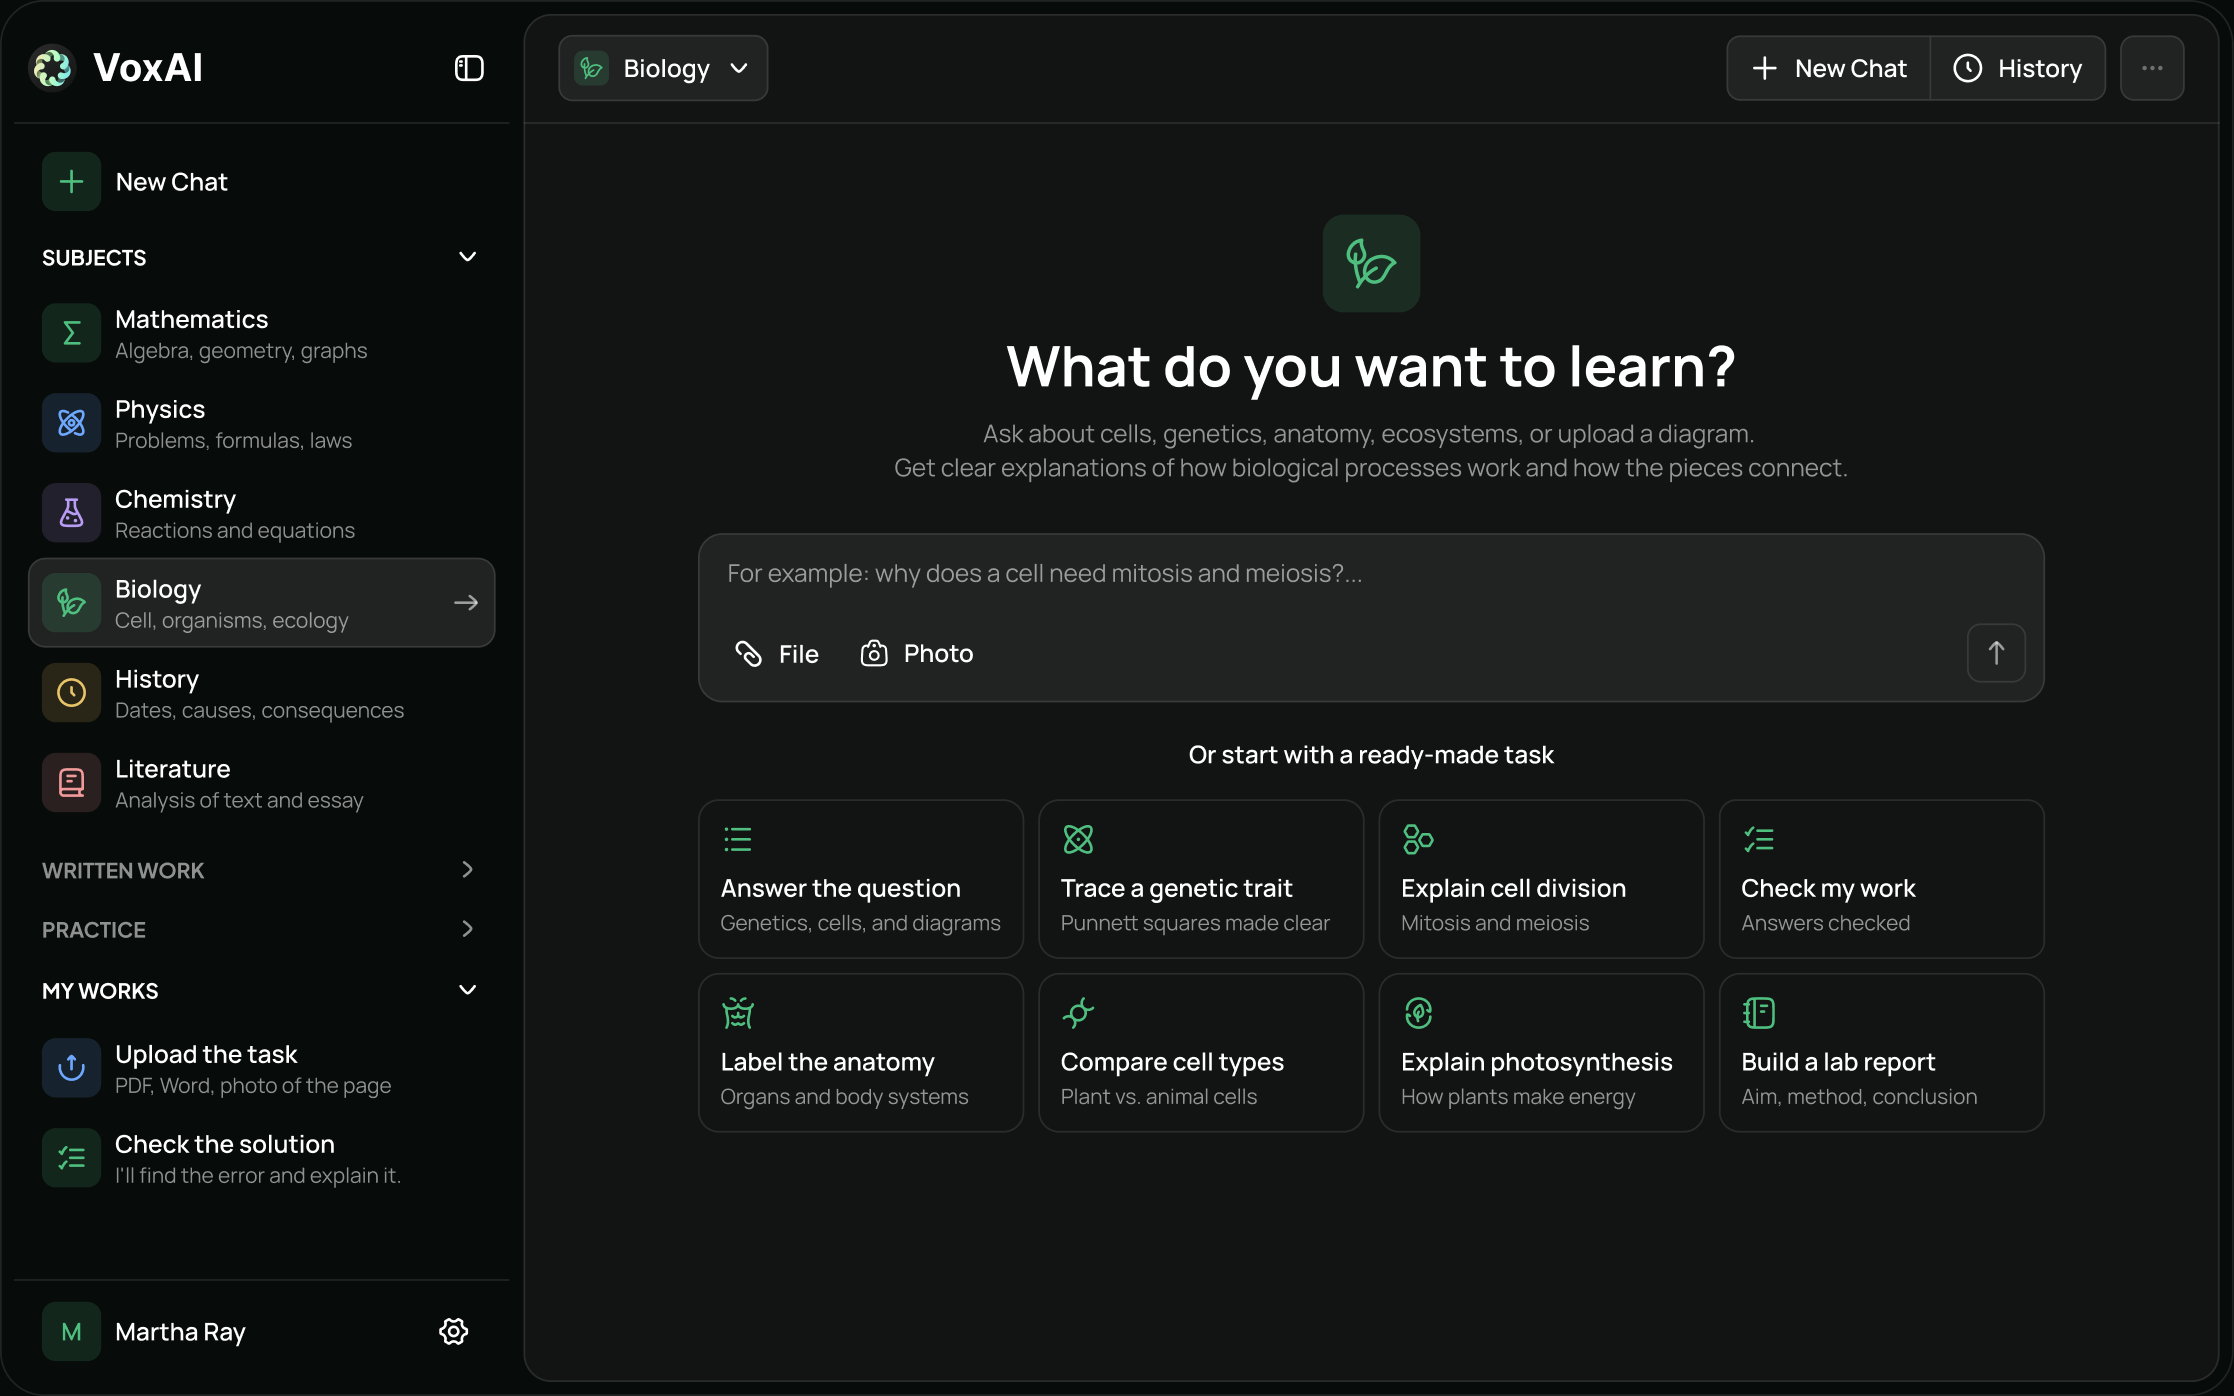Click the list icon on the Answer the question card
Screen dimensions: 2234x1396
click(738, 839)
